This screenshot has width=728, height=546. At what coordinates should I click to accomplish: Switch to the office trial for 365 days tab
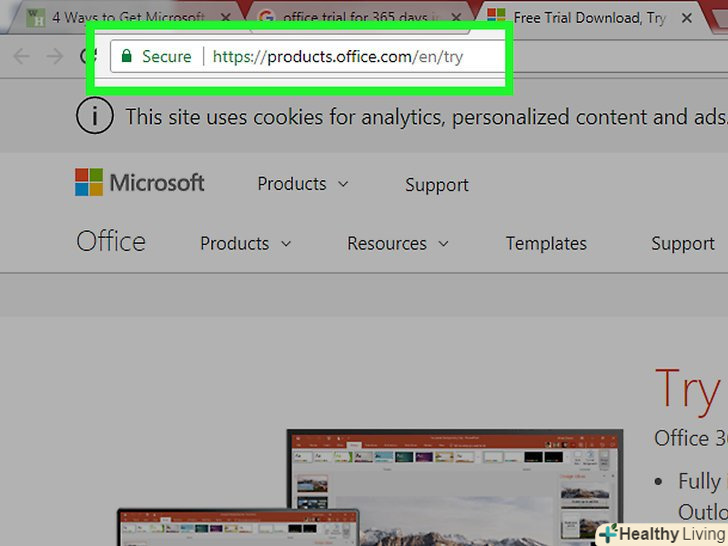click(360, 18)
